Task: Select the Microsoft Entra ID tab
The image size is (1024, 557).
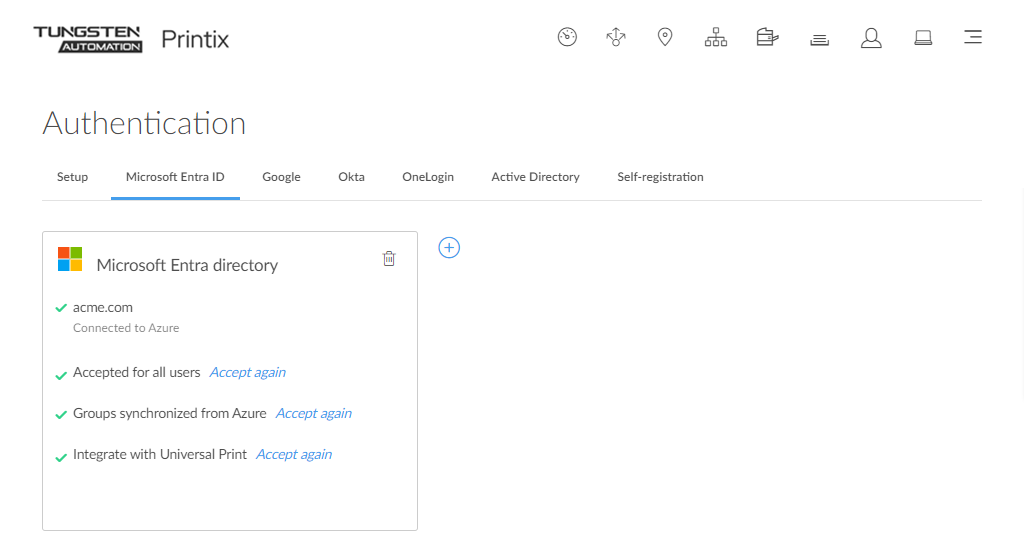Action: click(175, 177)
